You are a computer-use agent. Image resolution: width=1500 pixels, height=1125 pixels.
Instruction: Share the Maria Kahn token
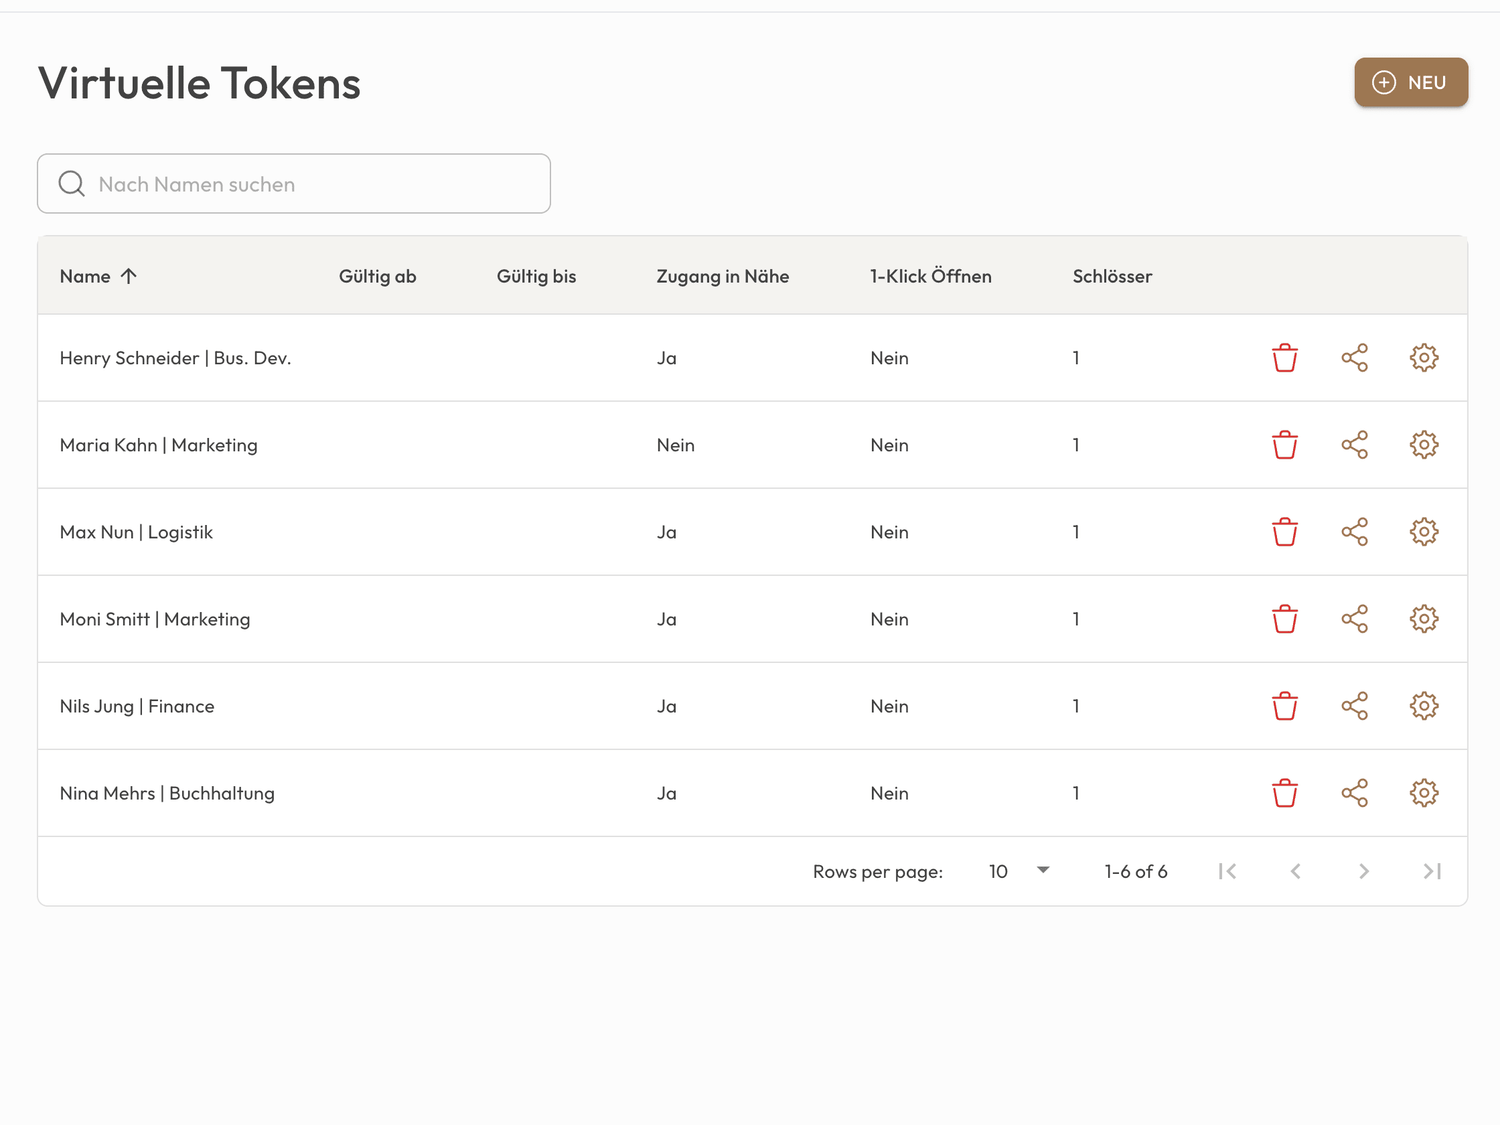click(1354, 445)
